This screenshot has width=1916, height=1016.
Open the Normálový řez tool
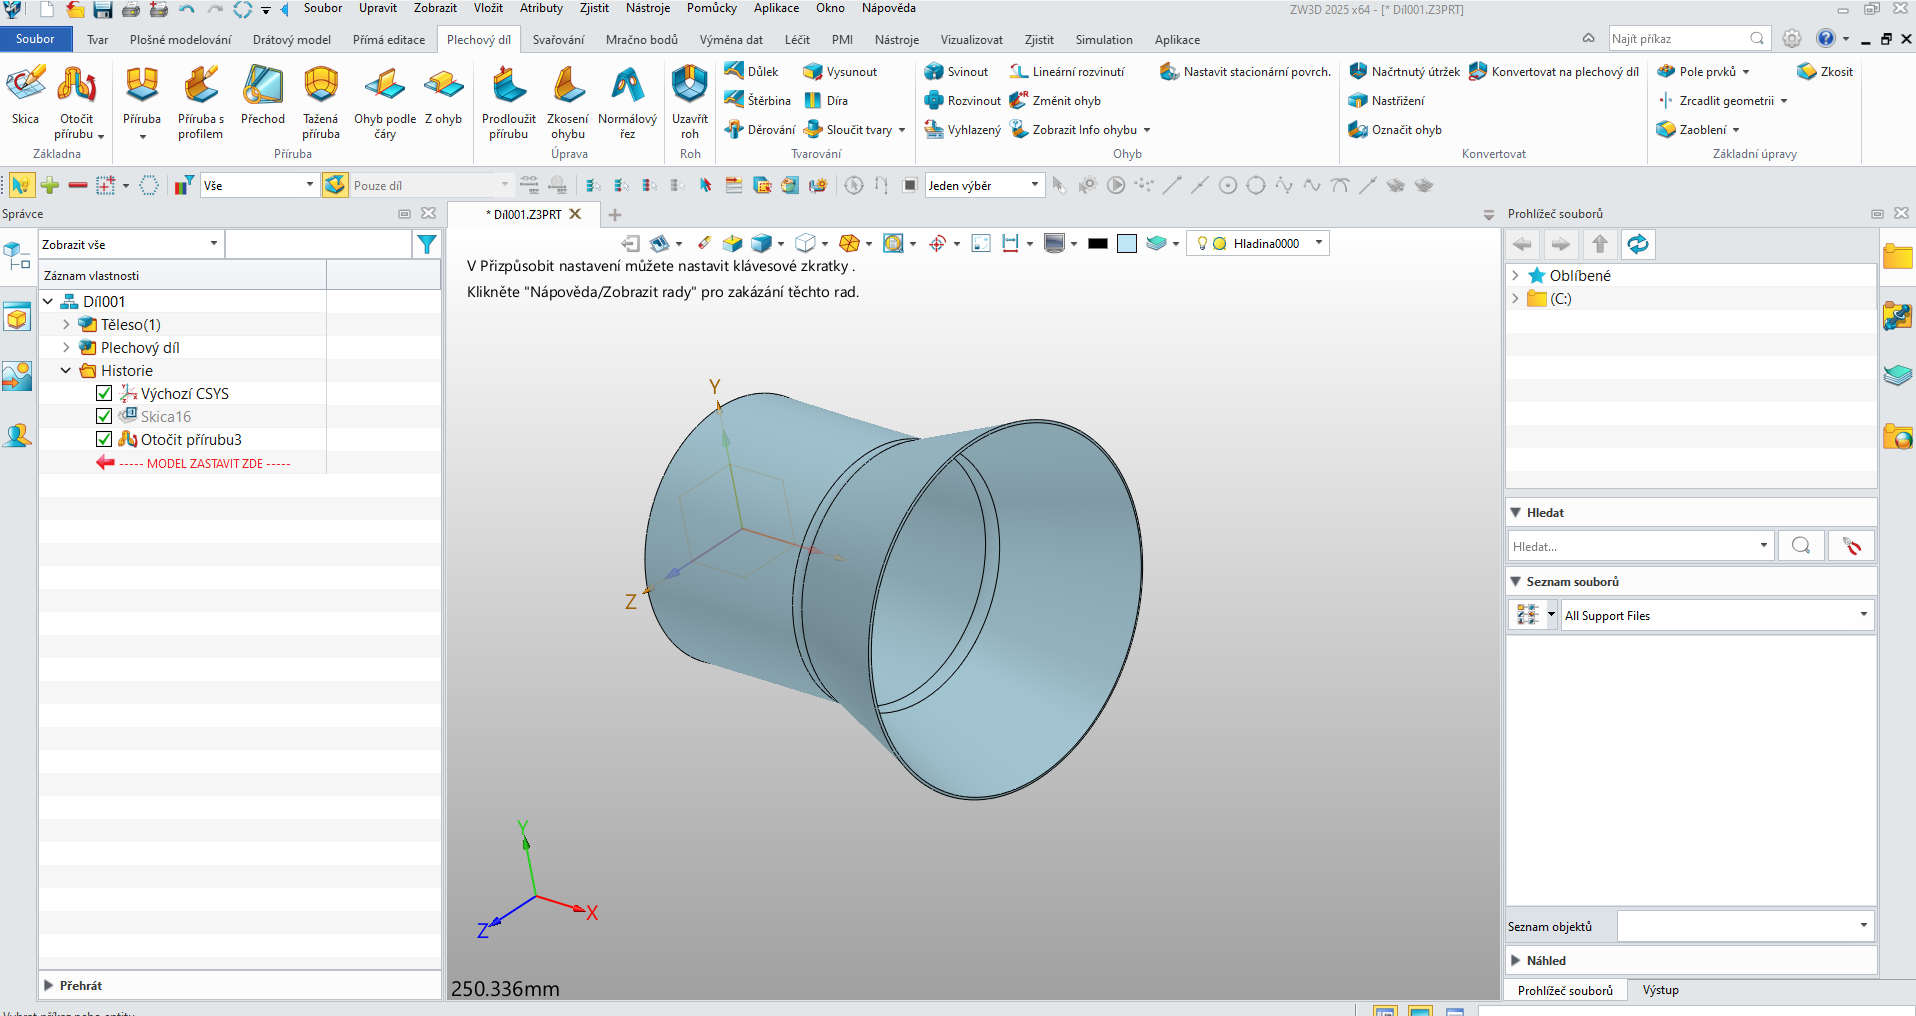click(627, 102)
